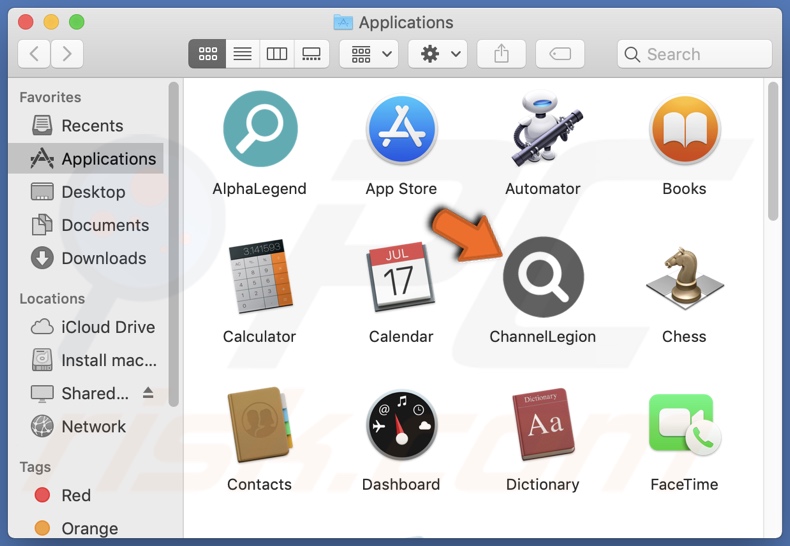Open the Install mac... volume
The image size is (790, 546).
tap(86, 360)
